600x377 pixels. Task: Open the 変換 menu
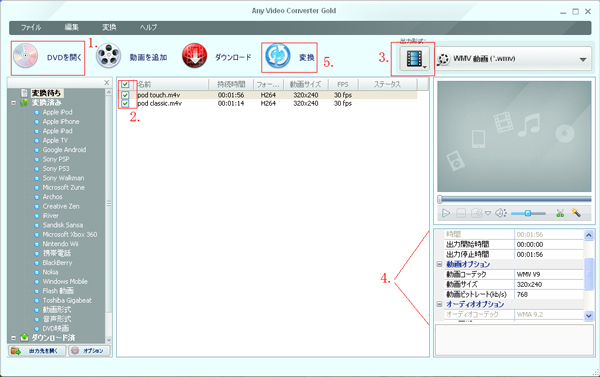pos(109,28)
